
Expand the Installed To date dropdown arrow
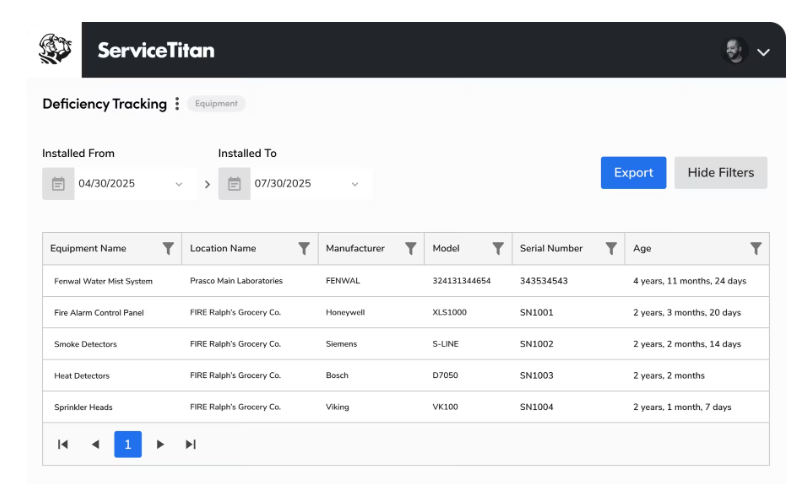click(355, 184)
